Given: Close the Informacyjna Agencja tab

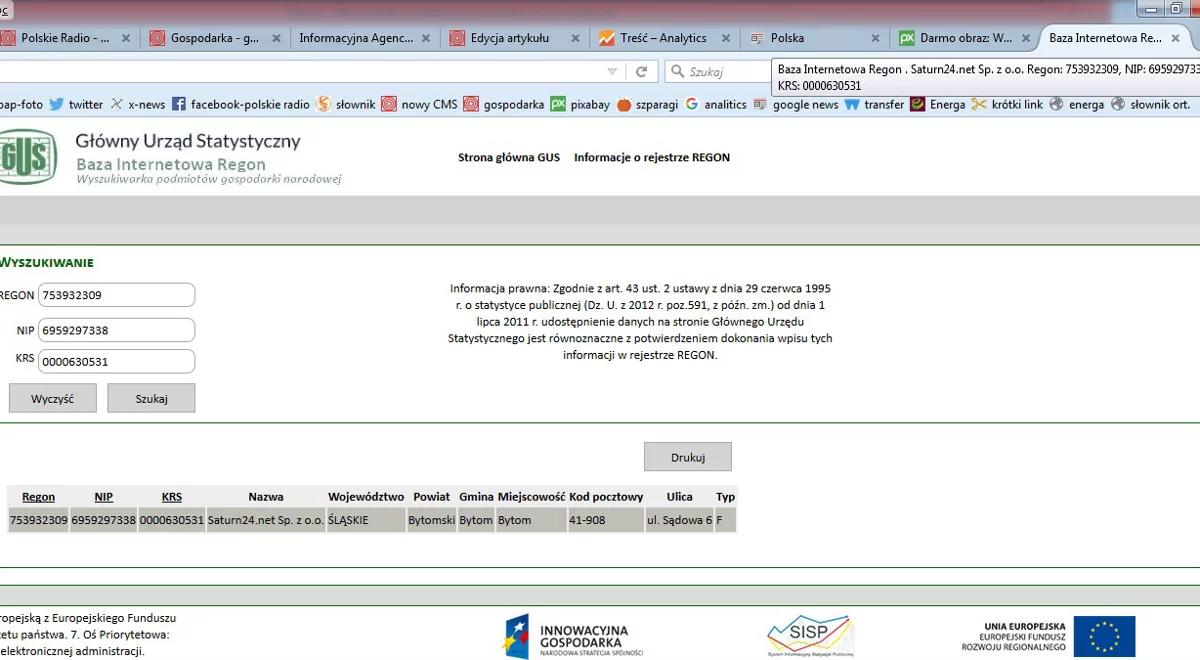Looking at the screenshot, I should [x=426, y=38].
